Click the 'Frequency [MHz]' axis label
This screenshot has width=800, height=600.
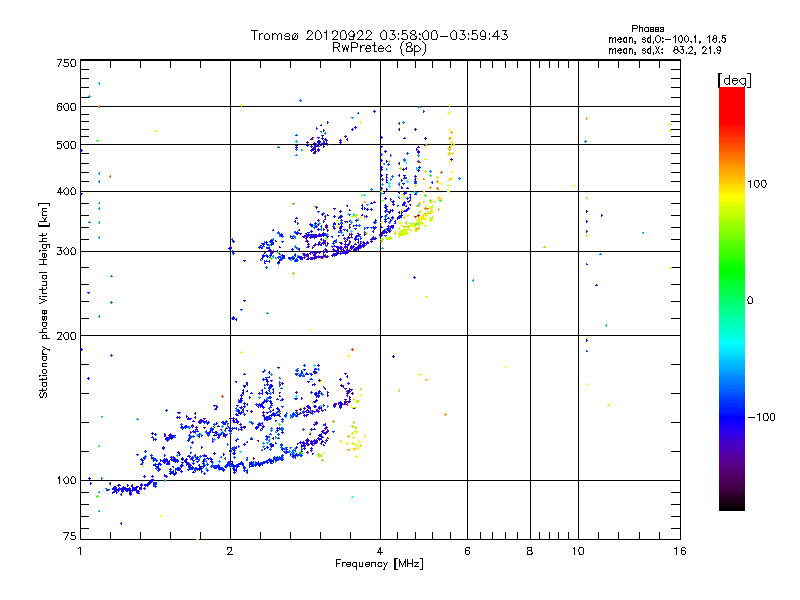pos(379,564)
